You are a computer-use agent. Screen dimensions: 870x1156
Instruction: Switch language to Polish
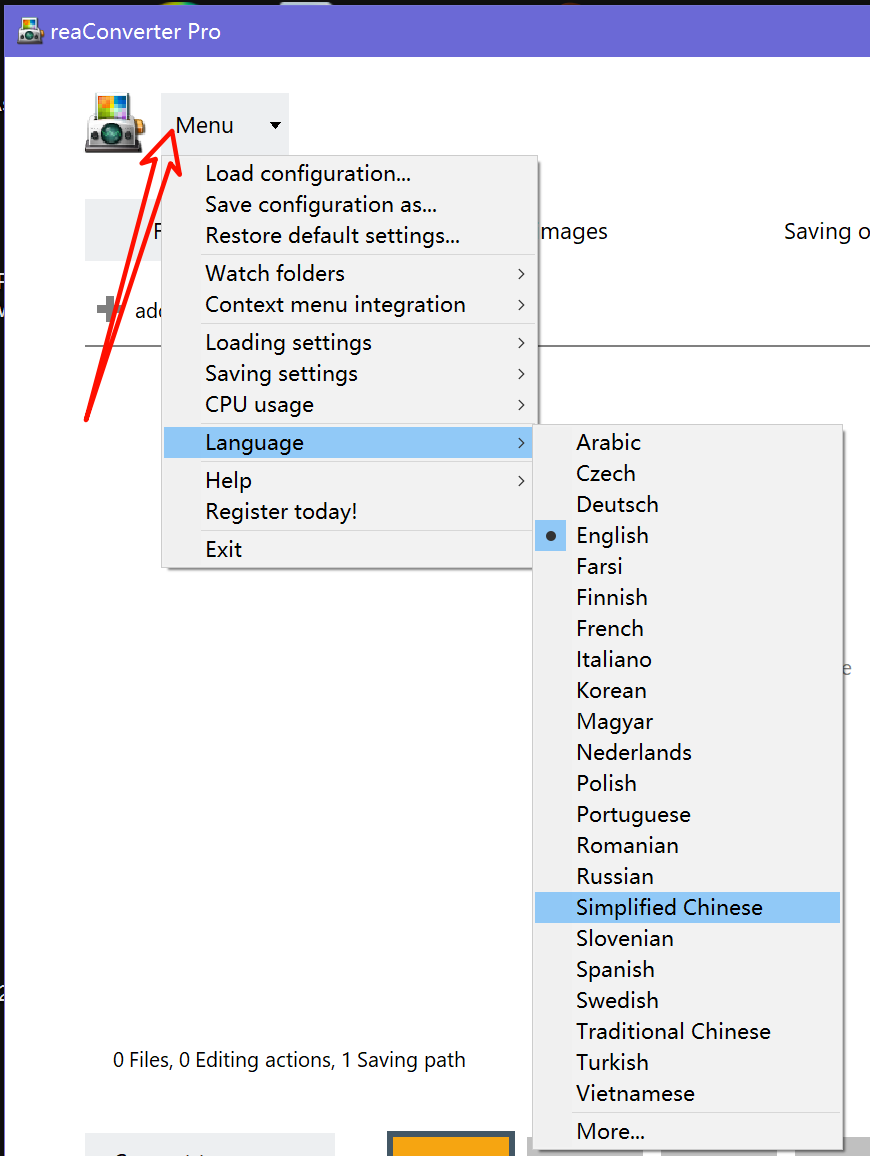687,783
